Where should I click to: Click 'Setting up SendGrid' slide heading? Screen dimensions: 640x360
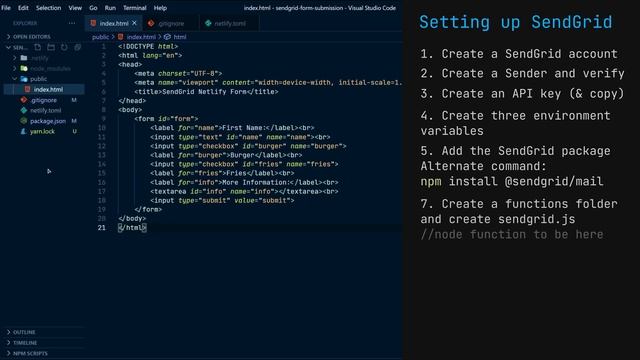516,22
